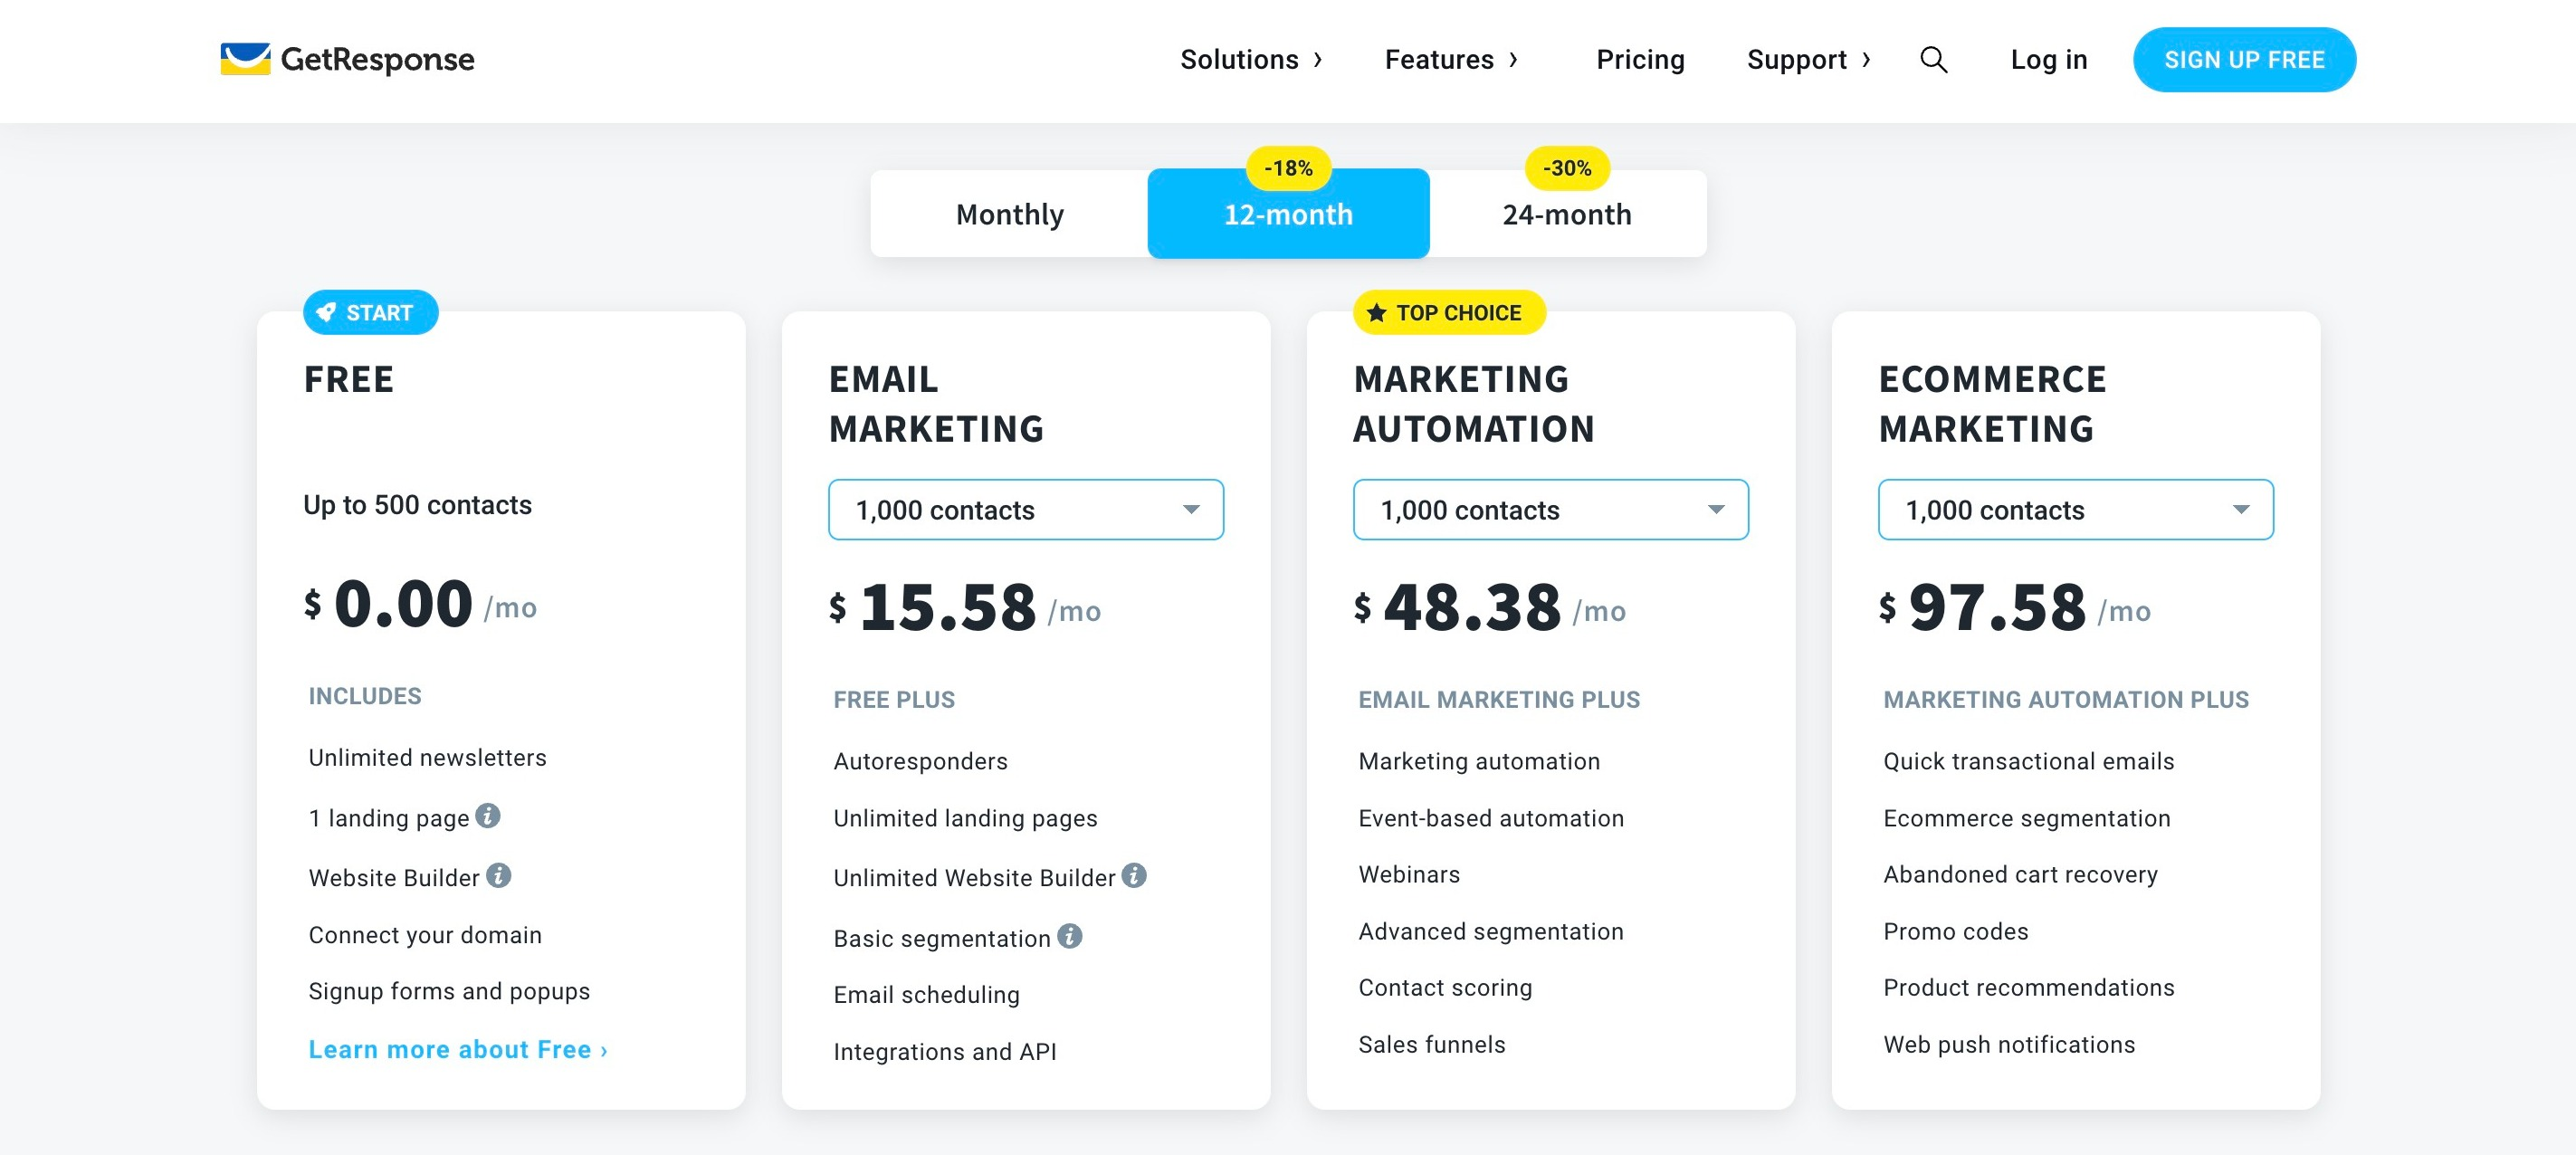This screenshot has height=1155, width=2576.
Task: Click Learn more about Free link
Action: tap(458, 1049)
